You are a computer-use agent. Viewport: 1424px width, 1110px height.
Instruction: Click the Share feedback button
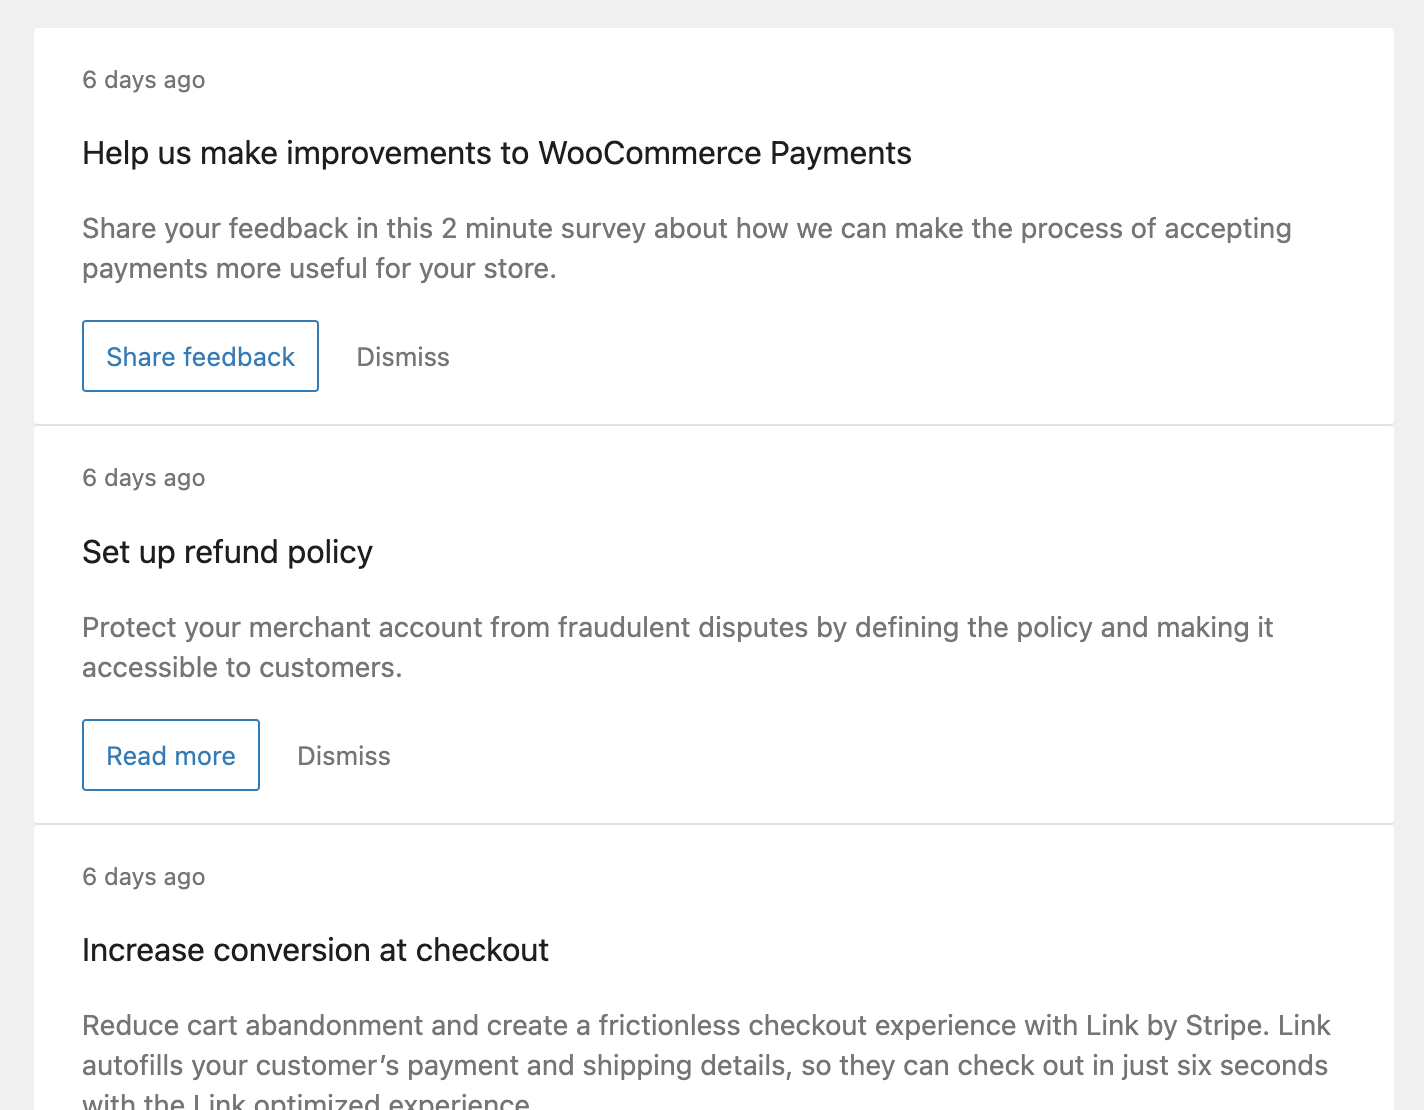200,357
